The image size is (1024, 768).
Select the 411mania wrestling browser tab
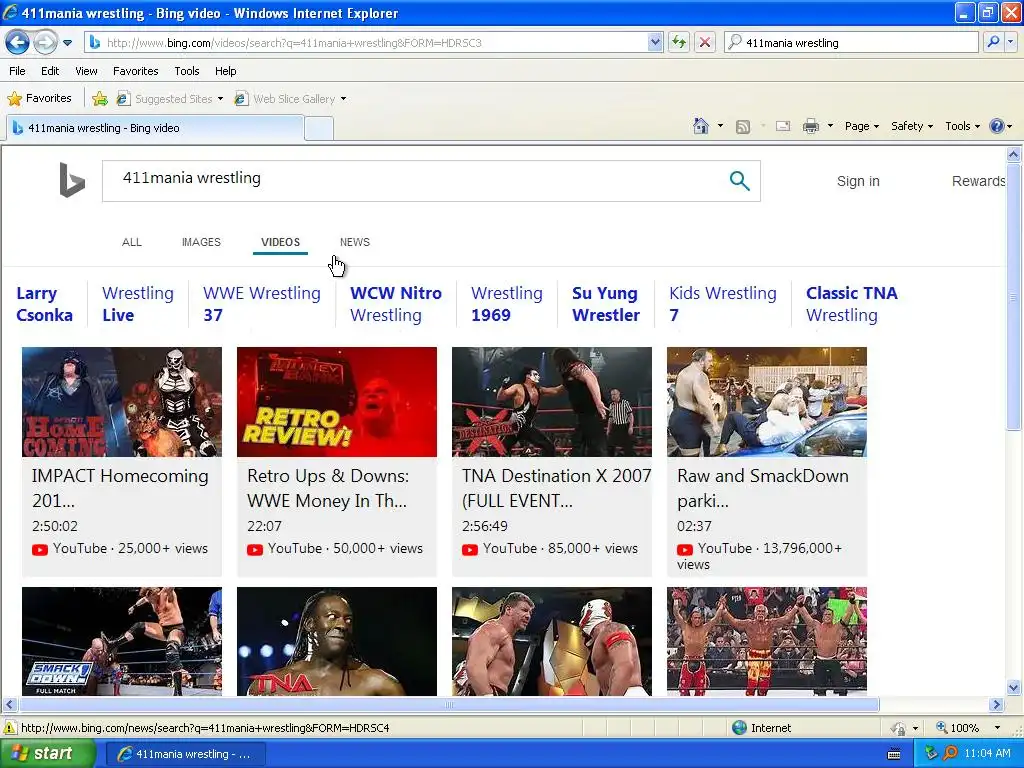point(155,128)
